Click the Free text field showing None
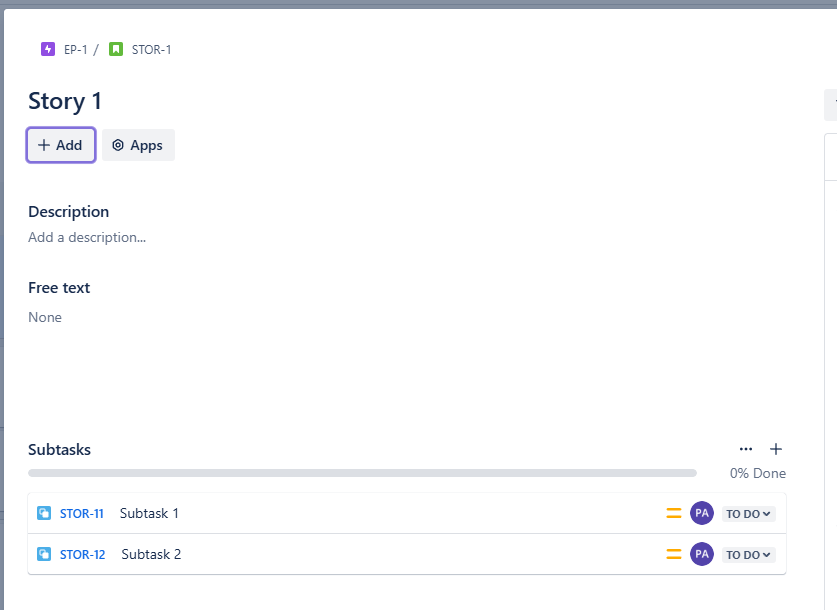 (45, 317)
